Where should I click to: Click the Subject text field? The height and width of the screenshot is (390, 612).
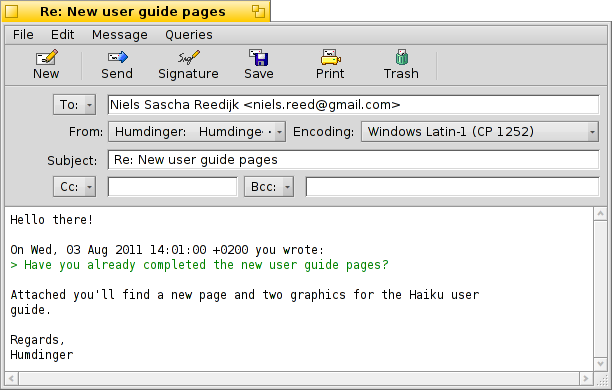pos(353,160)
